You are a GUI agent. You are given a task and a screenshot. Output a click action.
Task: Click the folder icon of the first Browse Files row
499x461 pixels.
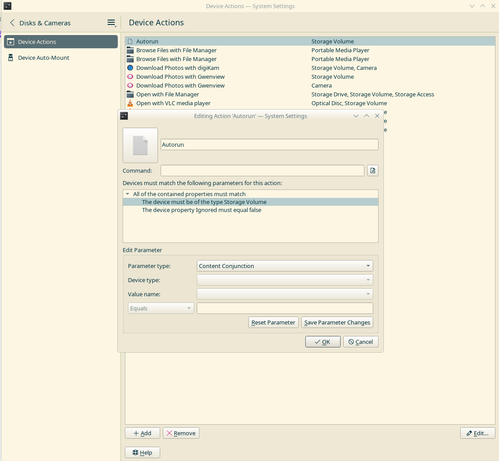click(x=130, y=50)
